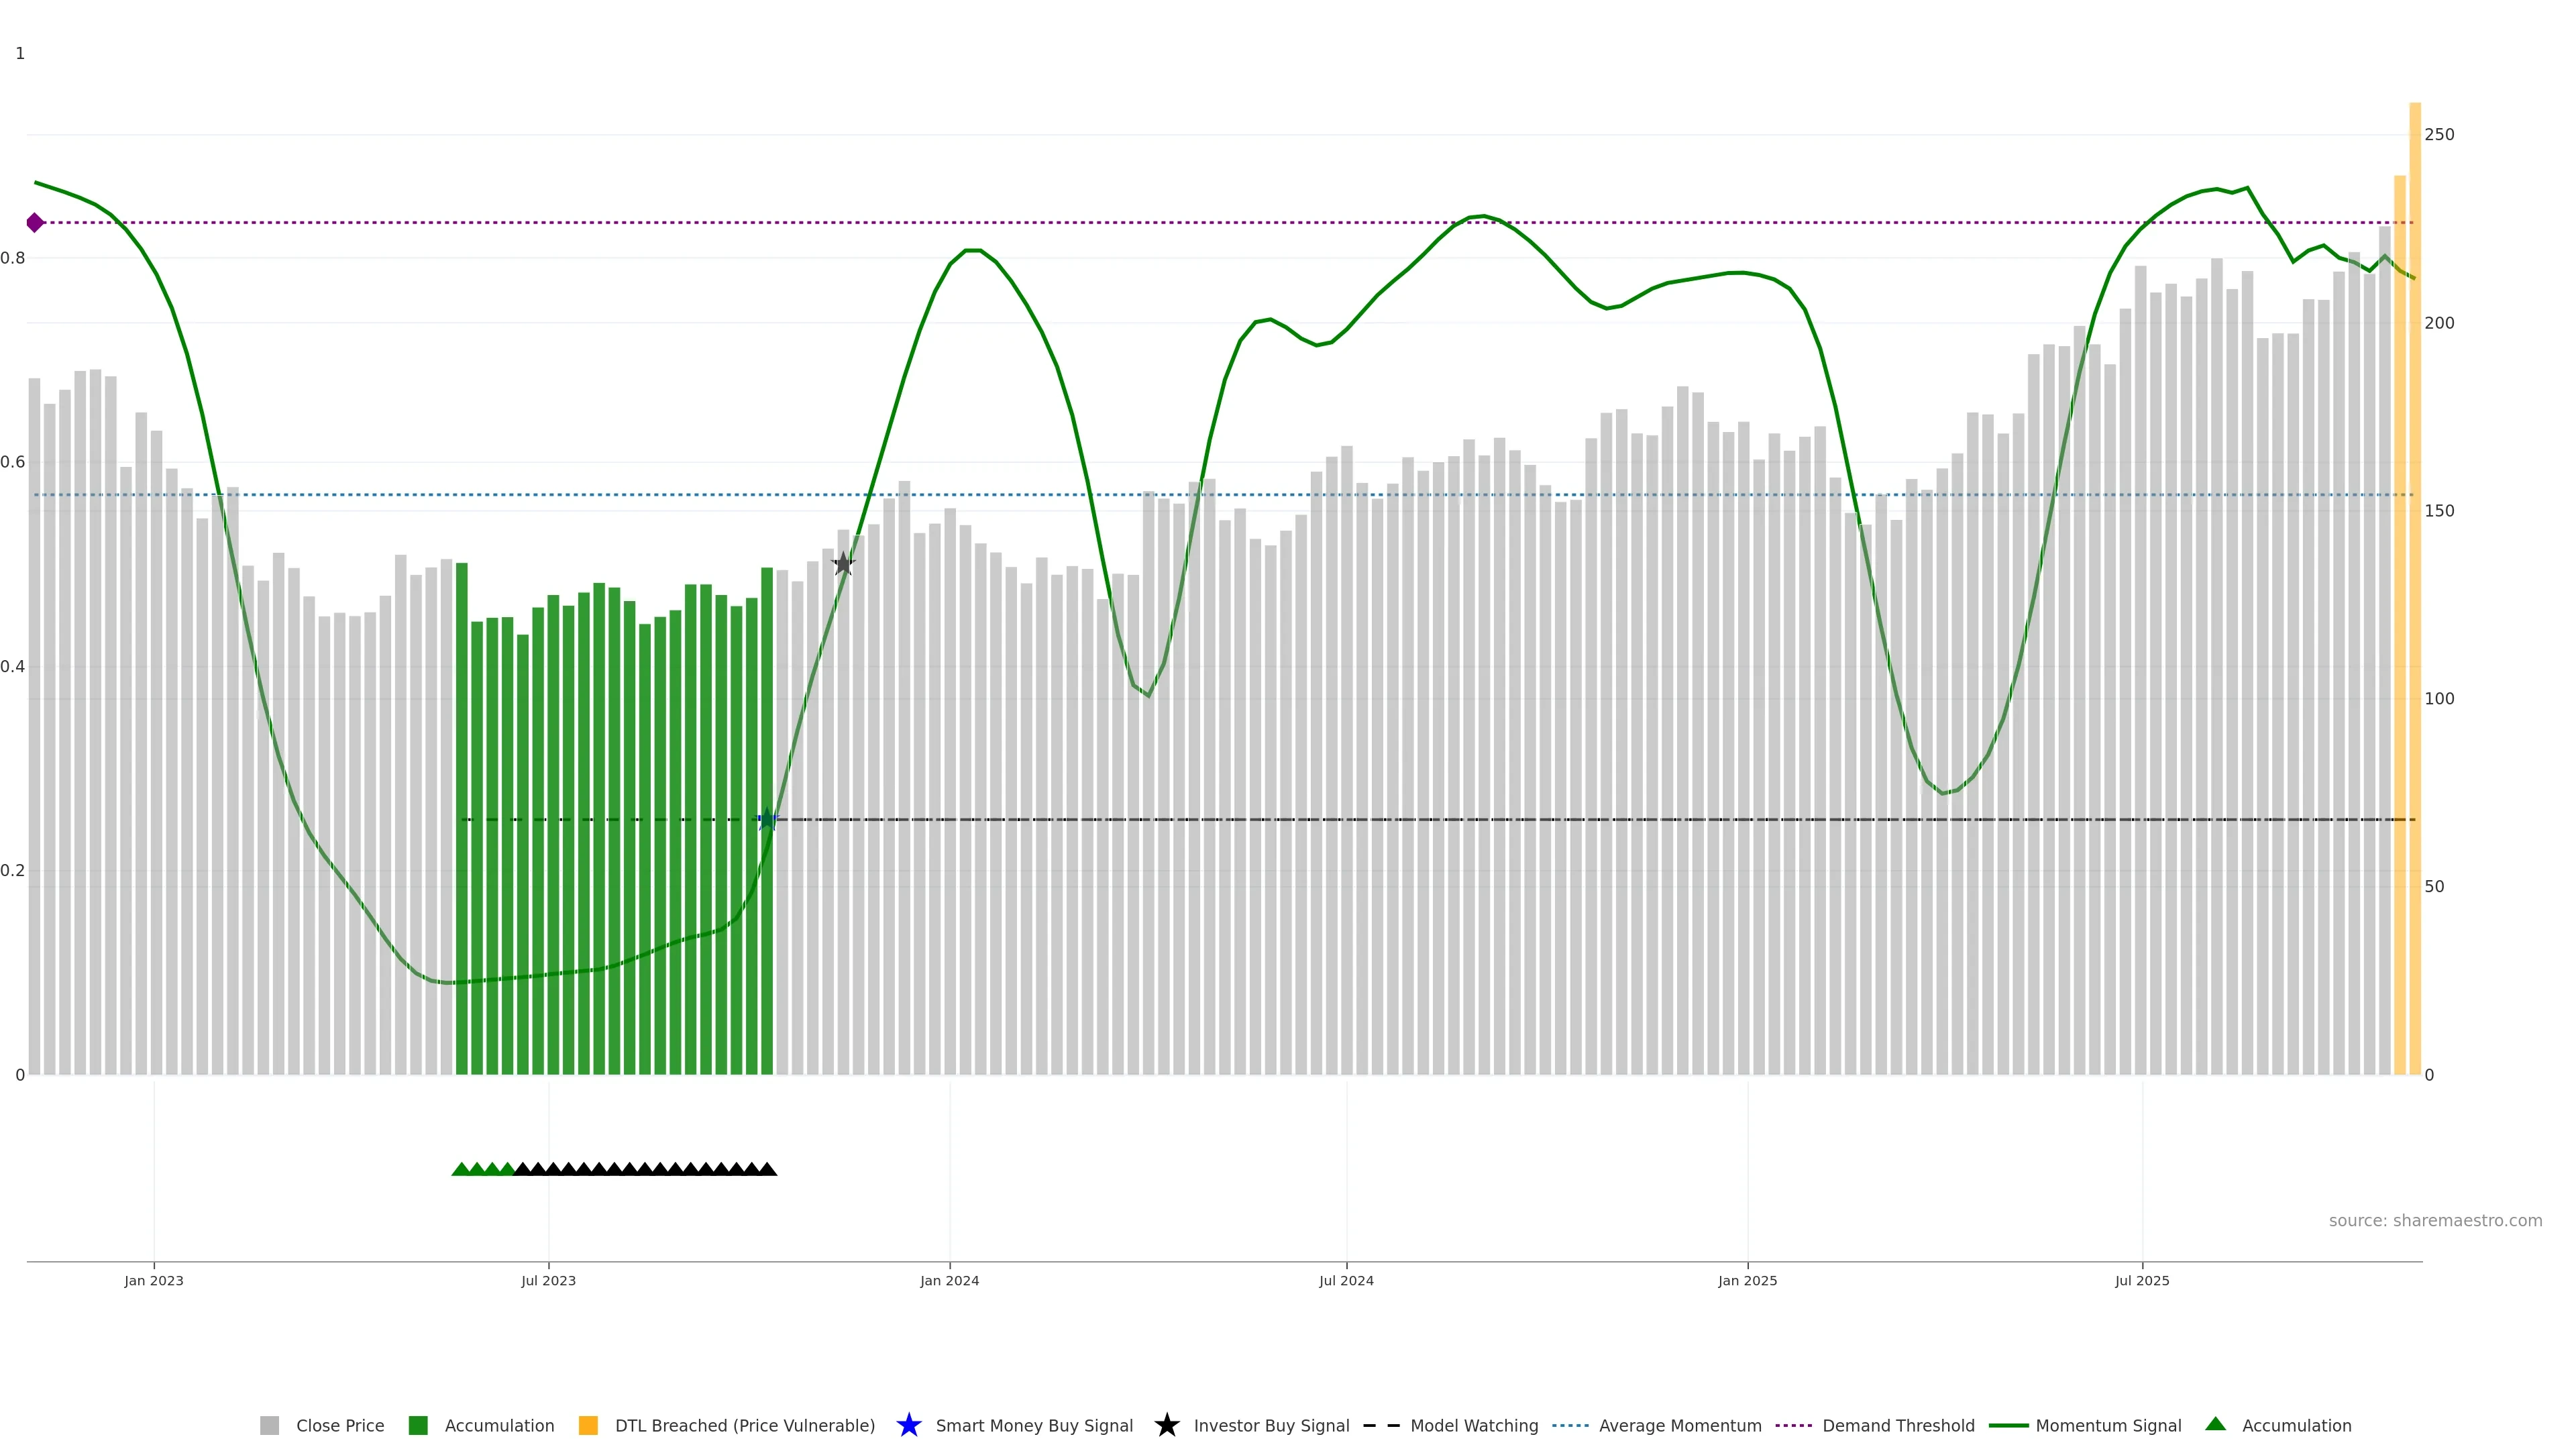Click the Jul 2025 axis label

[2142, 1280]
